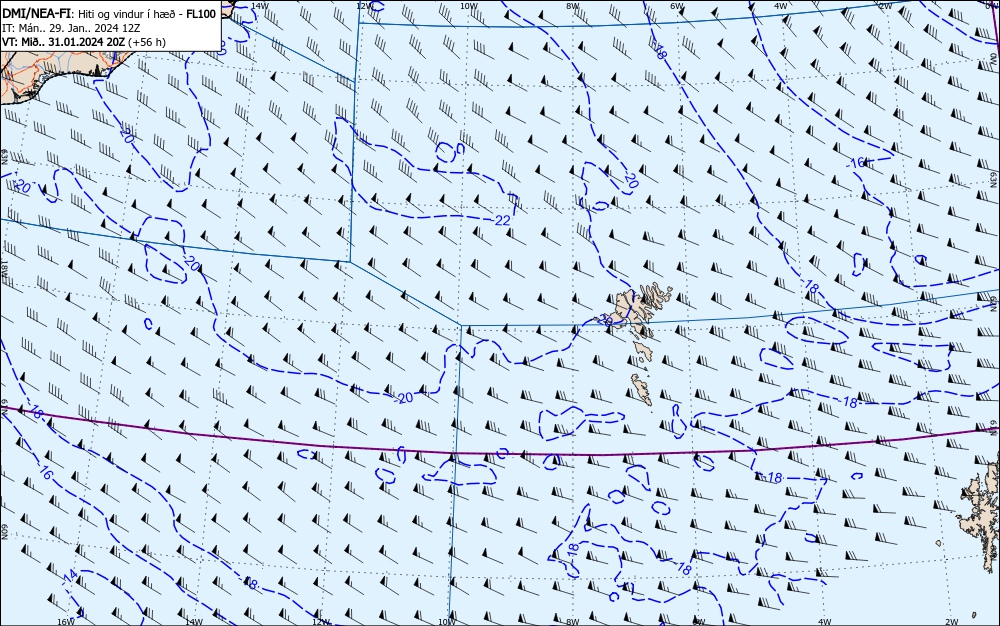Click the '14' isotherm contour label

[71, 577]
